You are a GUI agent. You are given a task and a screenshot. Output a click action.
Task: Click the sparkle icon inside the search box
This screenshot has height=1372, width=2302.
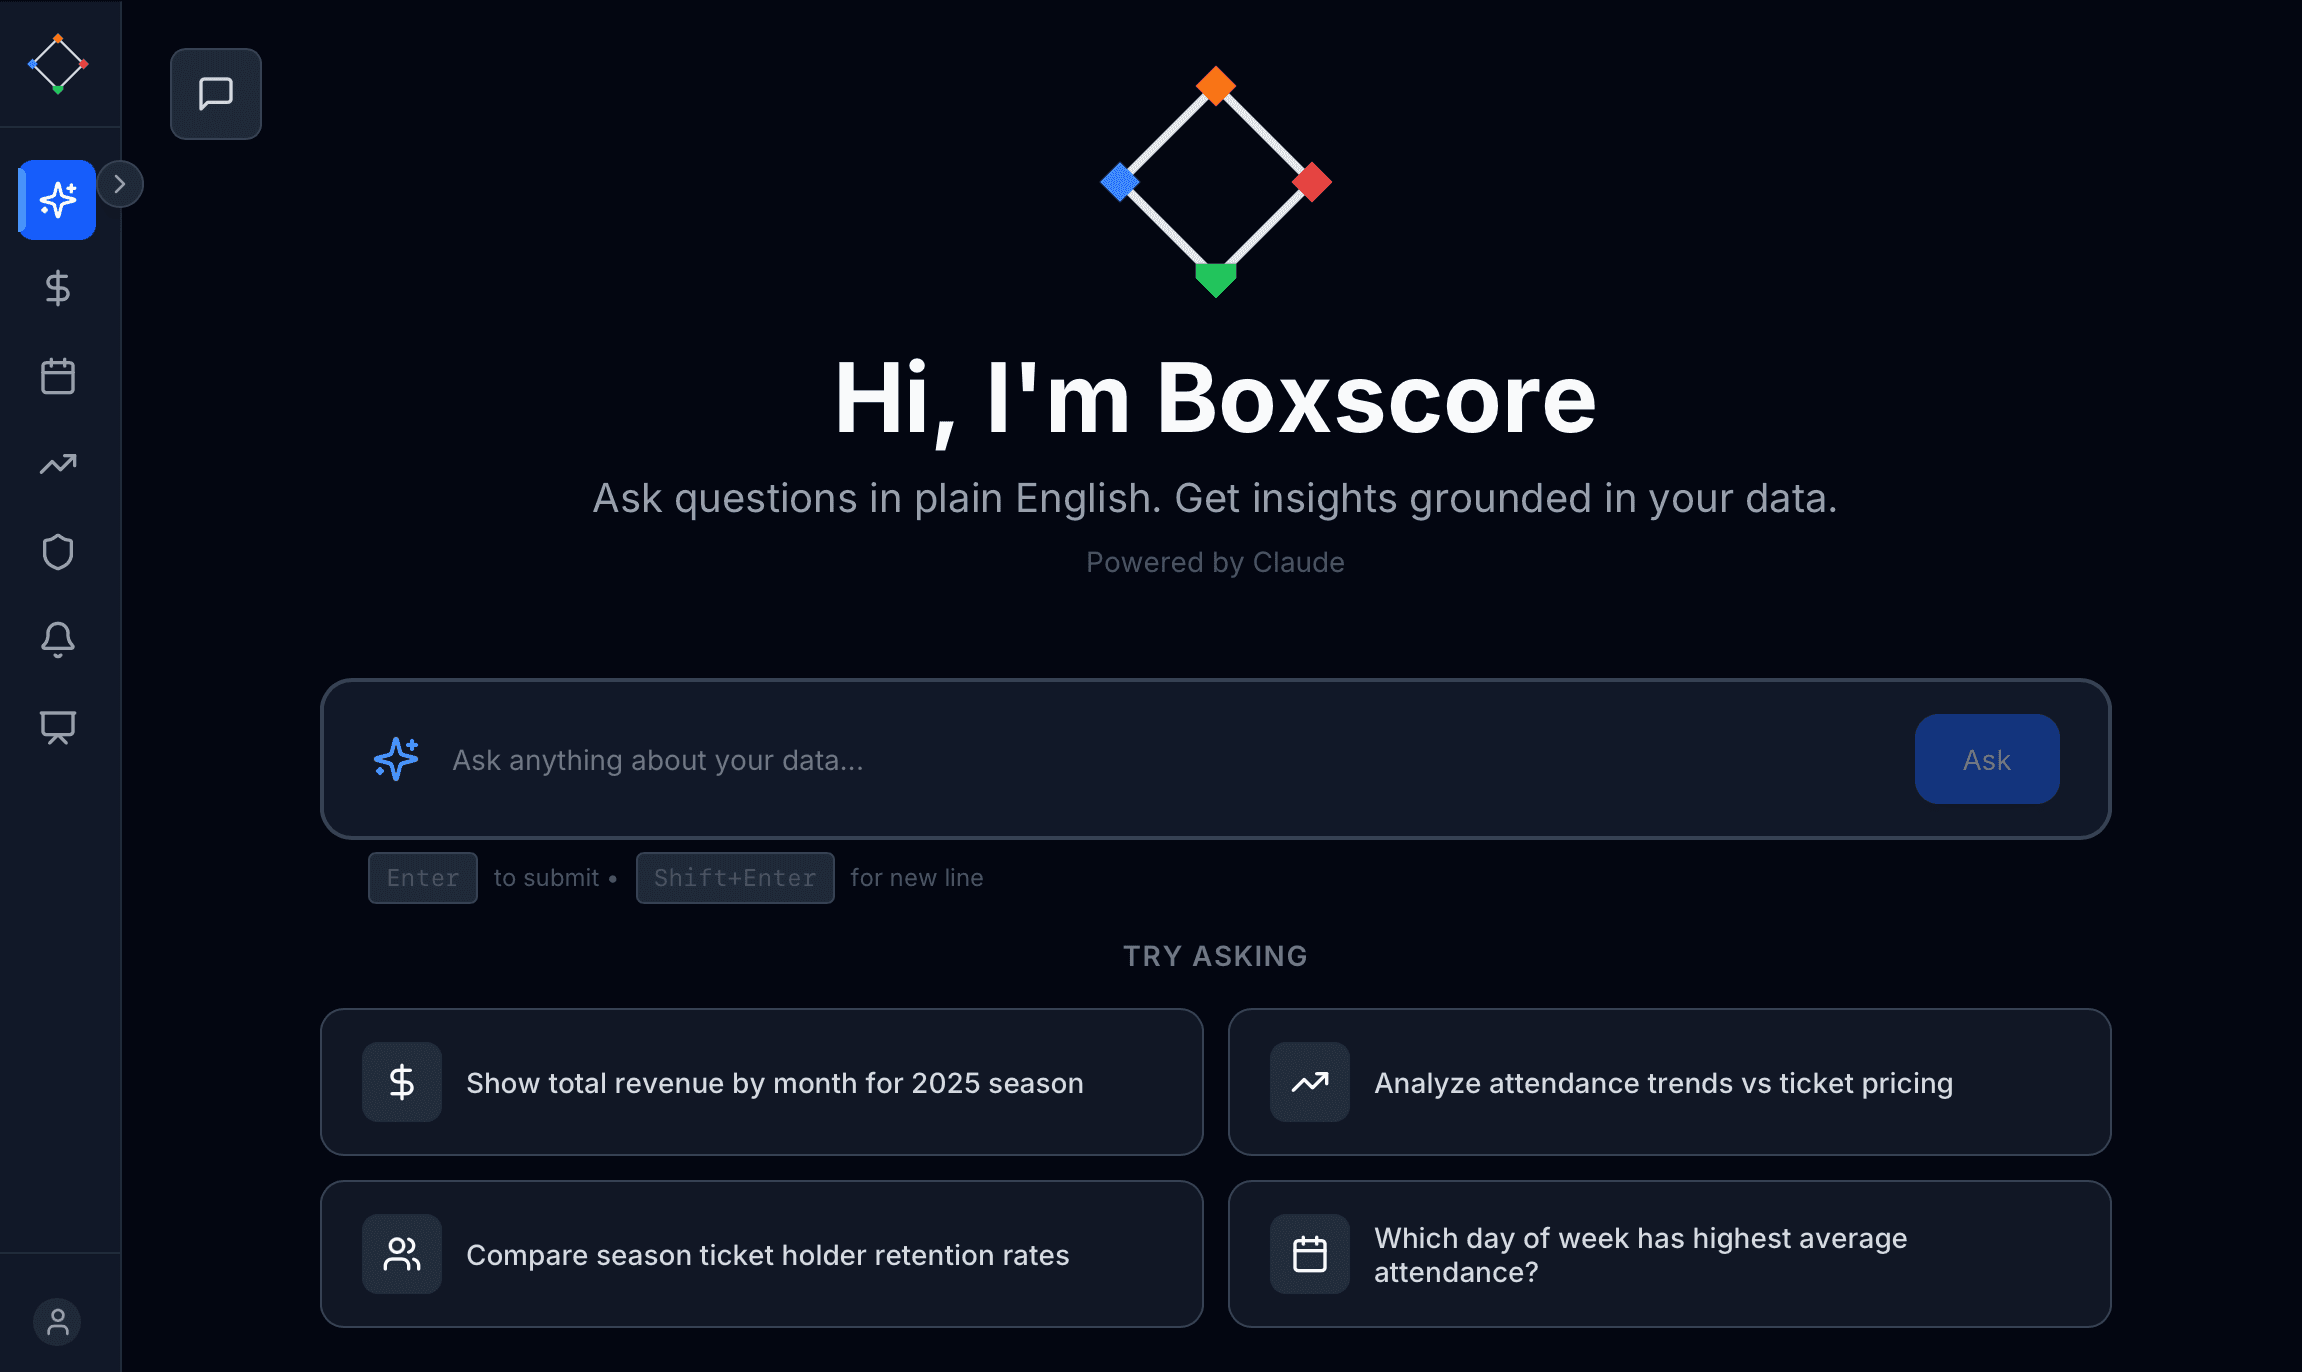tap(395, 759)
